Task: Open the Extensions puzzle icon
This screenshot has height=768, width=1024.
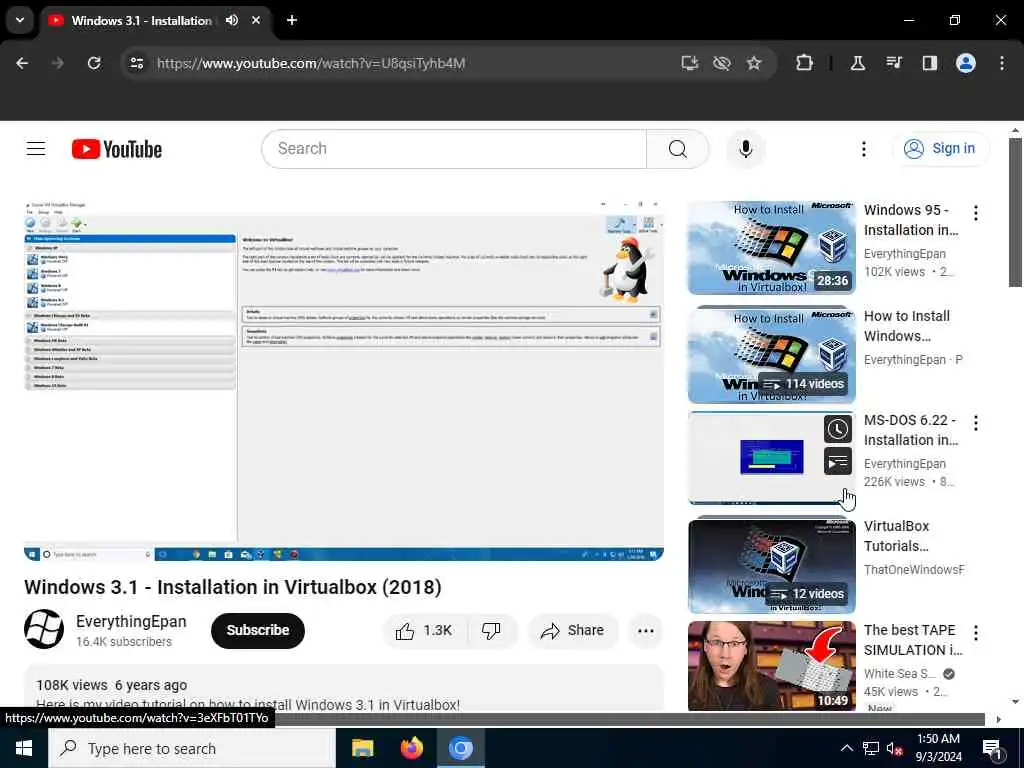Action: click(x=805, y=63)
